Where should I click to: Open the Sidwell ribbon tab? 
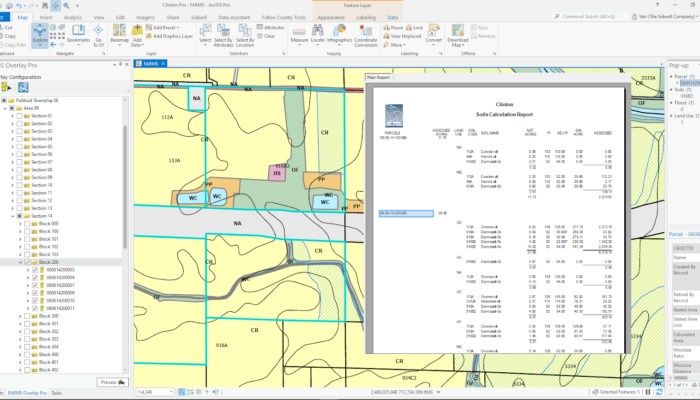pyautogui.click(x=199, y=17)
